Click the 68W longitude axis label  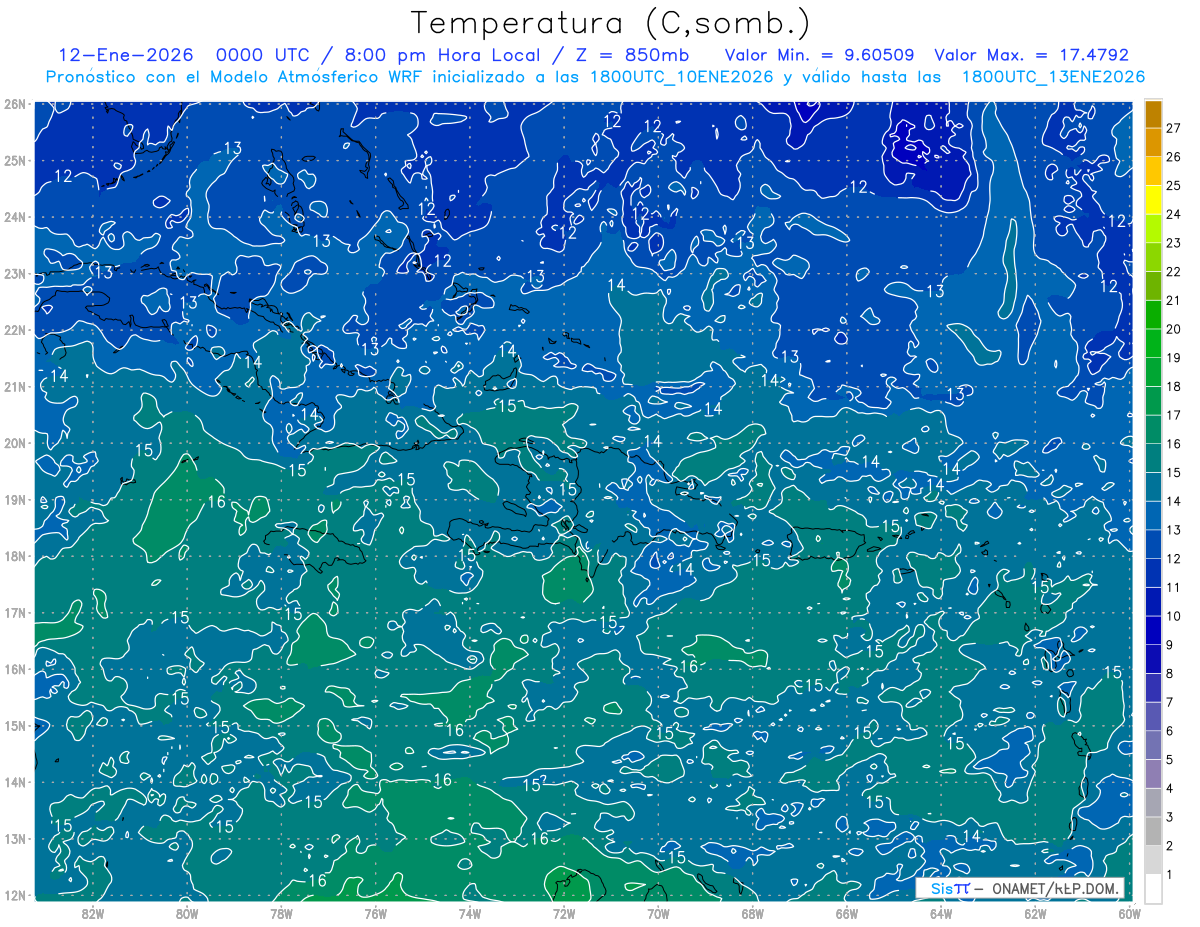pyautogui.click(x=753, y=914)
